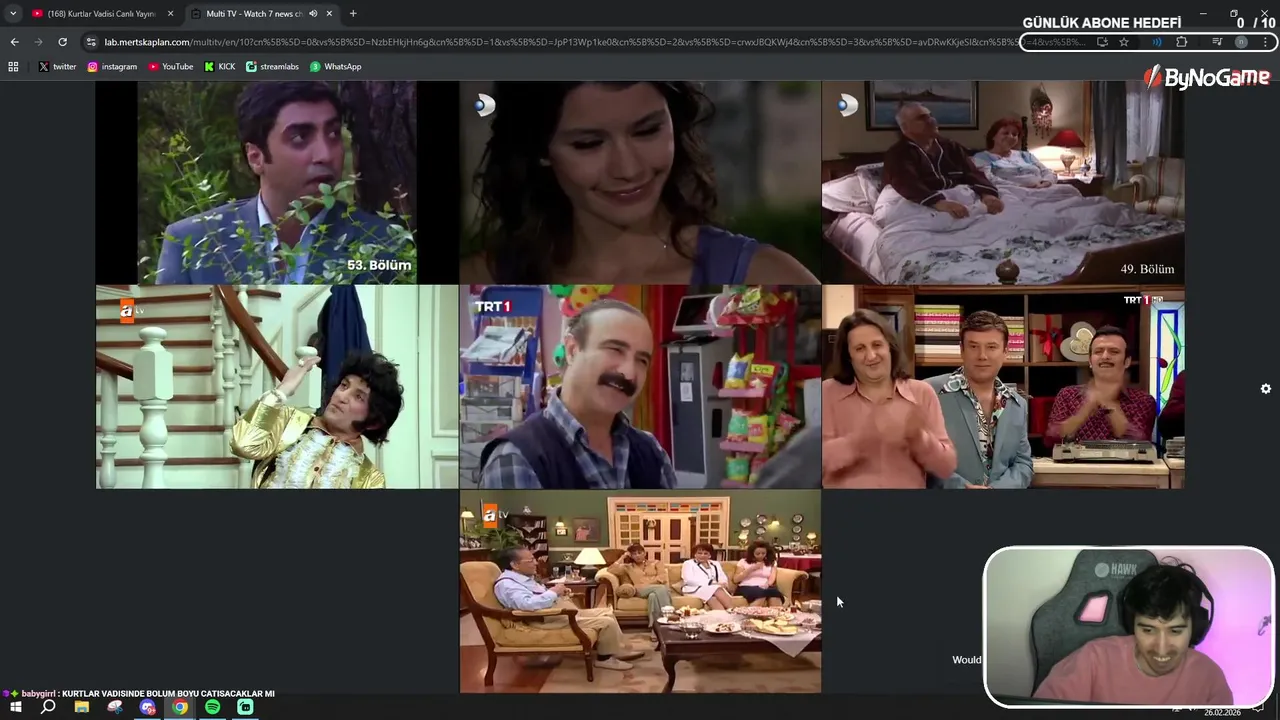Image resolution: width=1280 pixels, height=720 pixels.
Task: Click the date 26.02.2026 in the taskbar
Action: pos(1222,713)
